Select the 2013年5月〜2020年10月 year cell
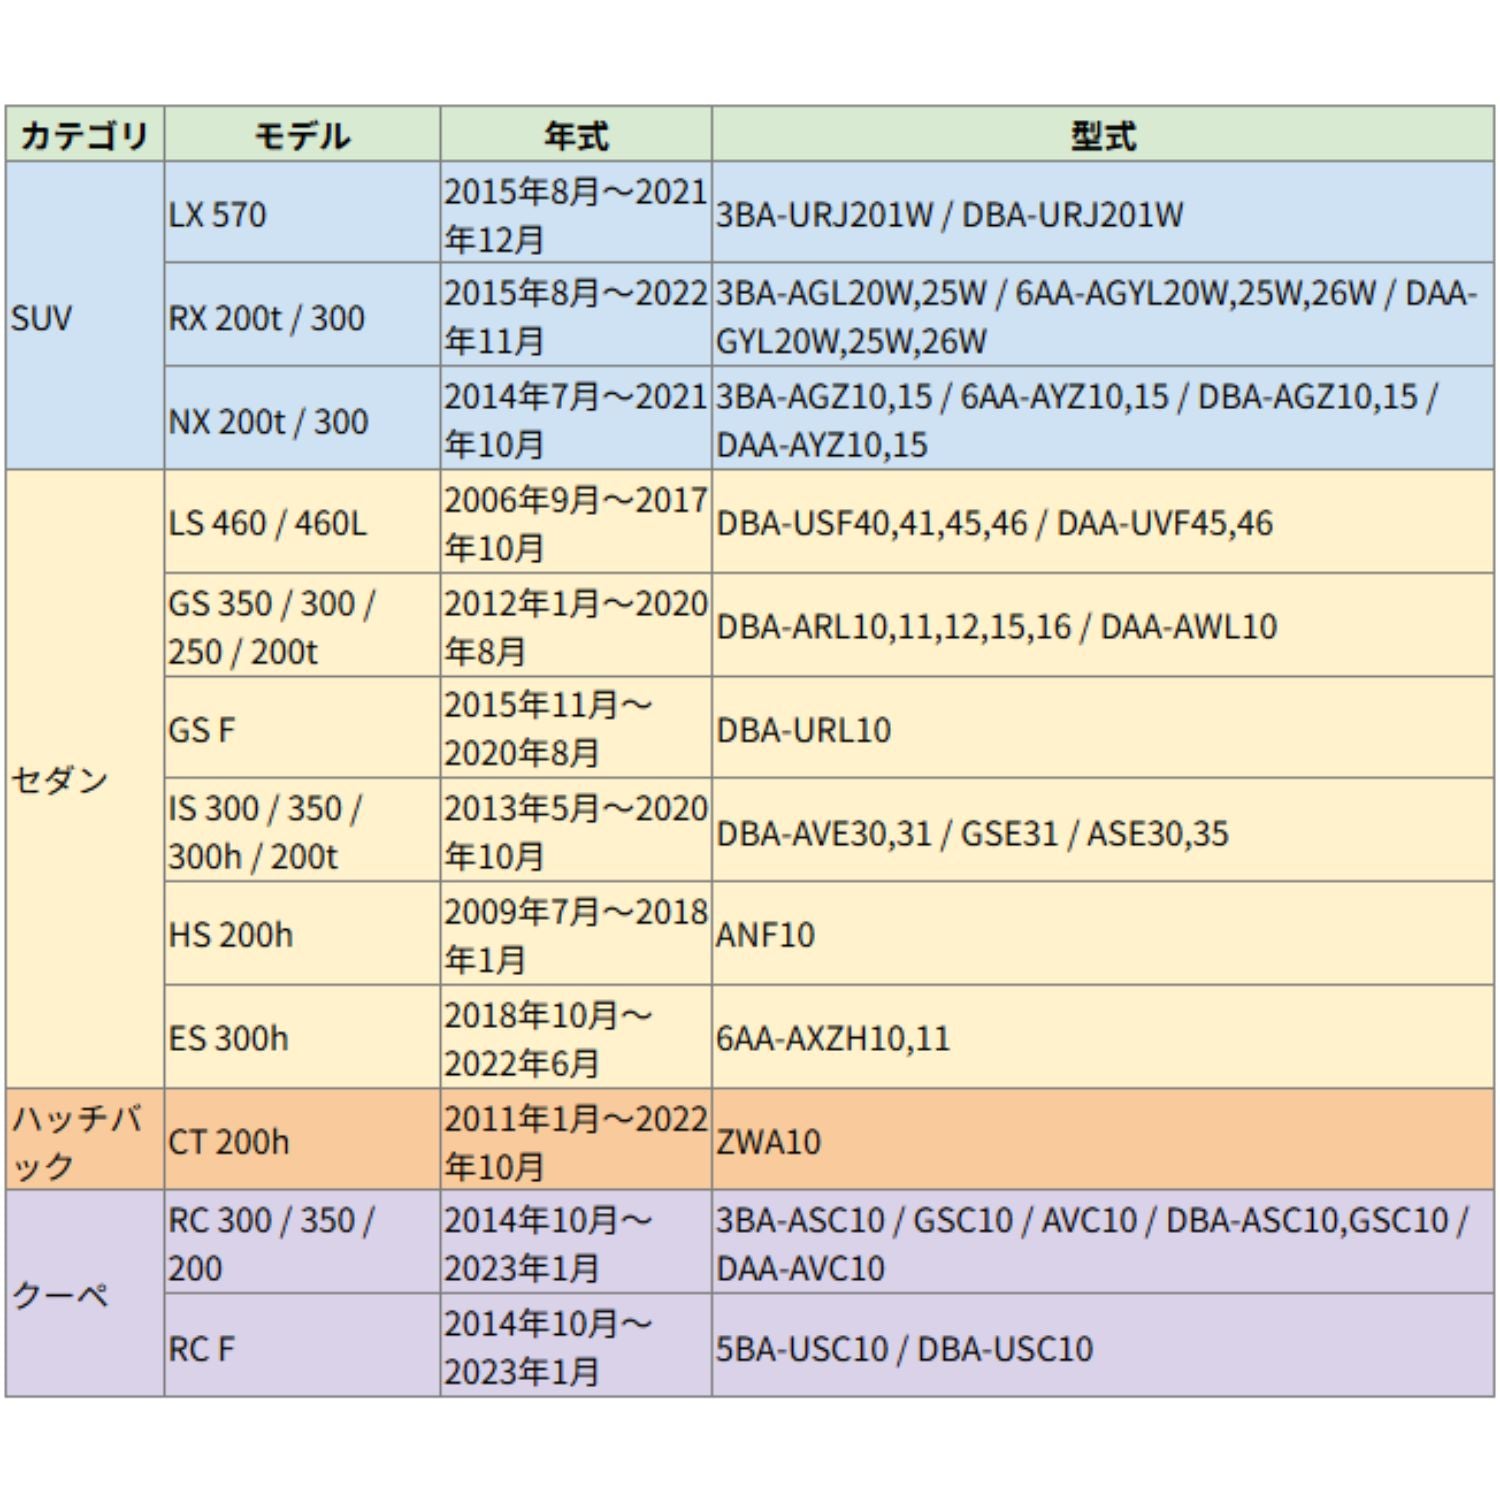1500x1500 pixels. click(576, 830)
